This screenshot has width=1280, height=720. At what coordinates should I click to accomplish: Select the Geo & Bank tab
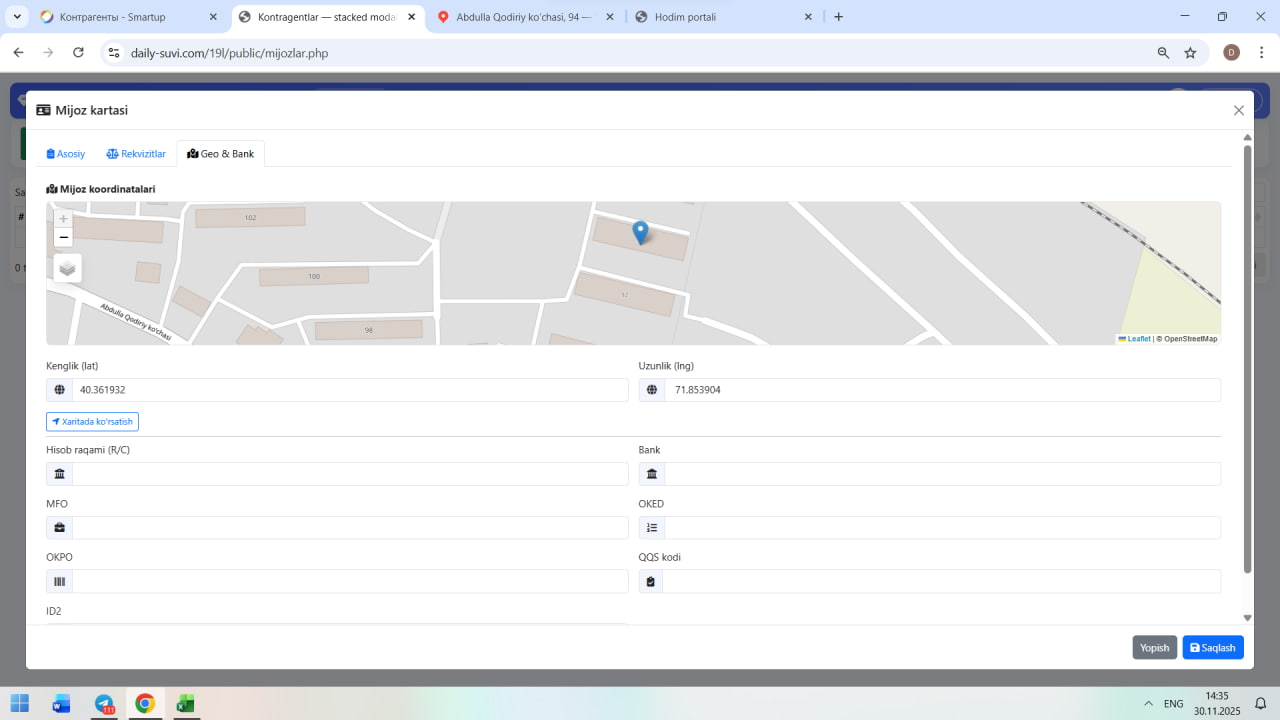pyautogui.click(x=221, y=154)
